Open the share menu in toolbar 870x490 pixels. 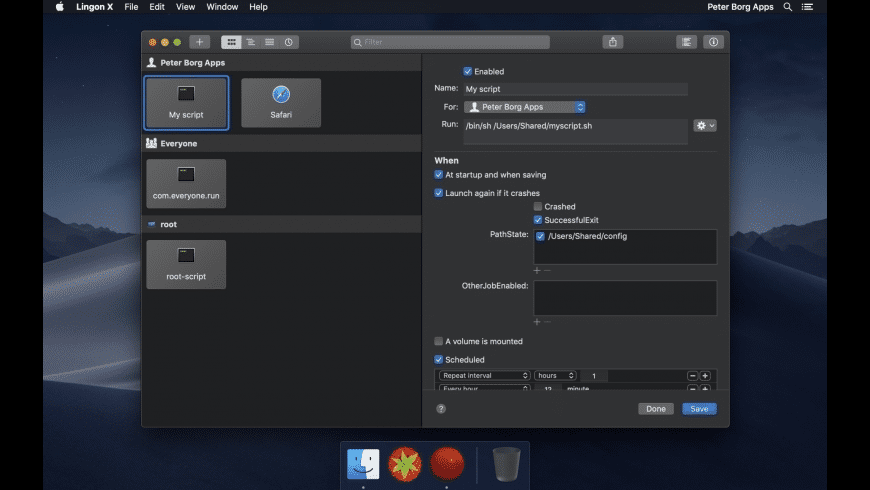pyautogui.click(x=613, y=42)
